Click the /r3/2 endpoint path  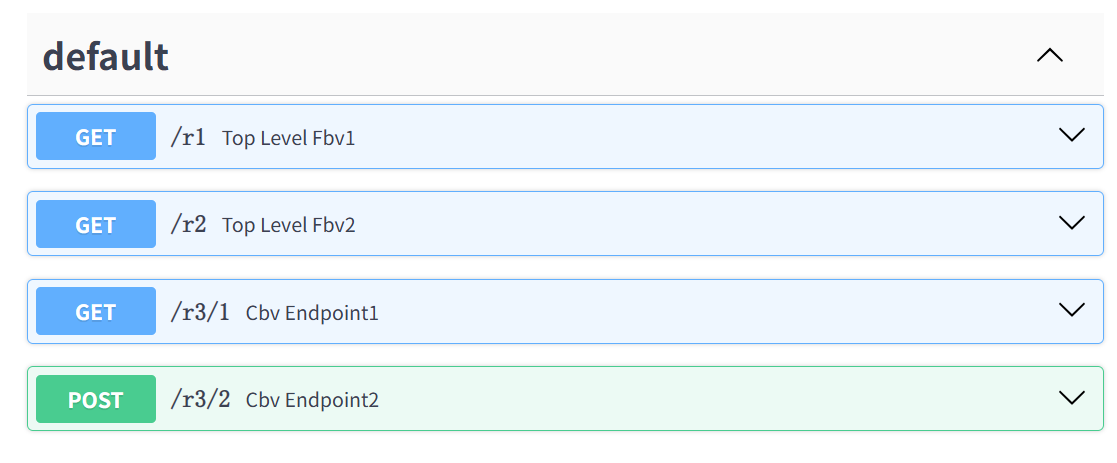coord(200,400)
